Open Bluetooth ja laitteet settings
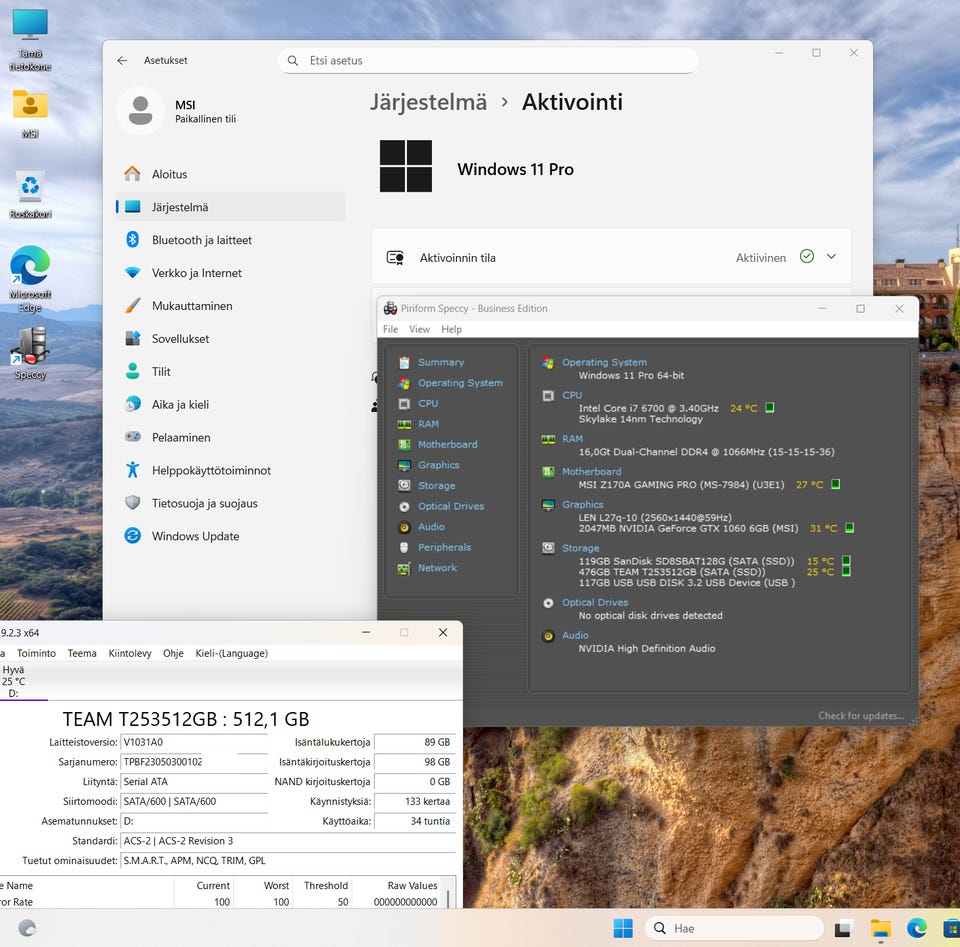This screenshot has width=960, height=947. click(x=201, y=240)
